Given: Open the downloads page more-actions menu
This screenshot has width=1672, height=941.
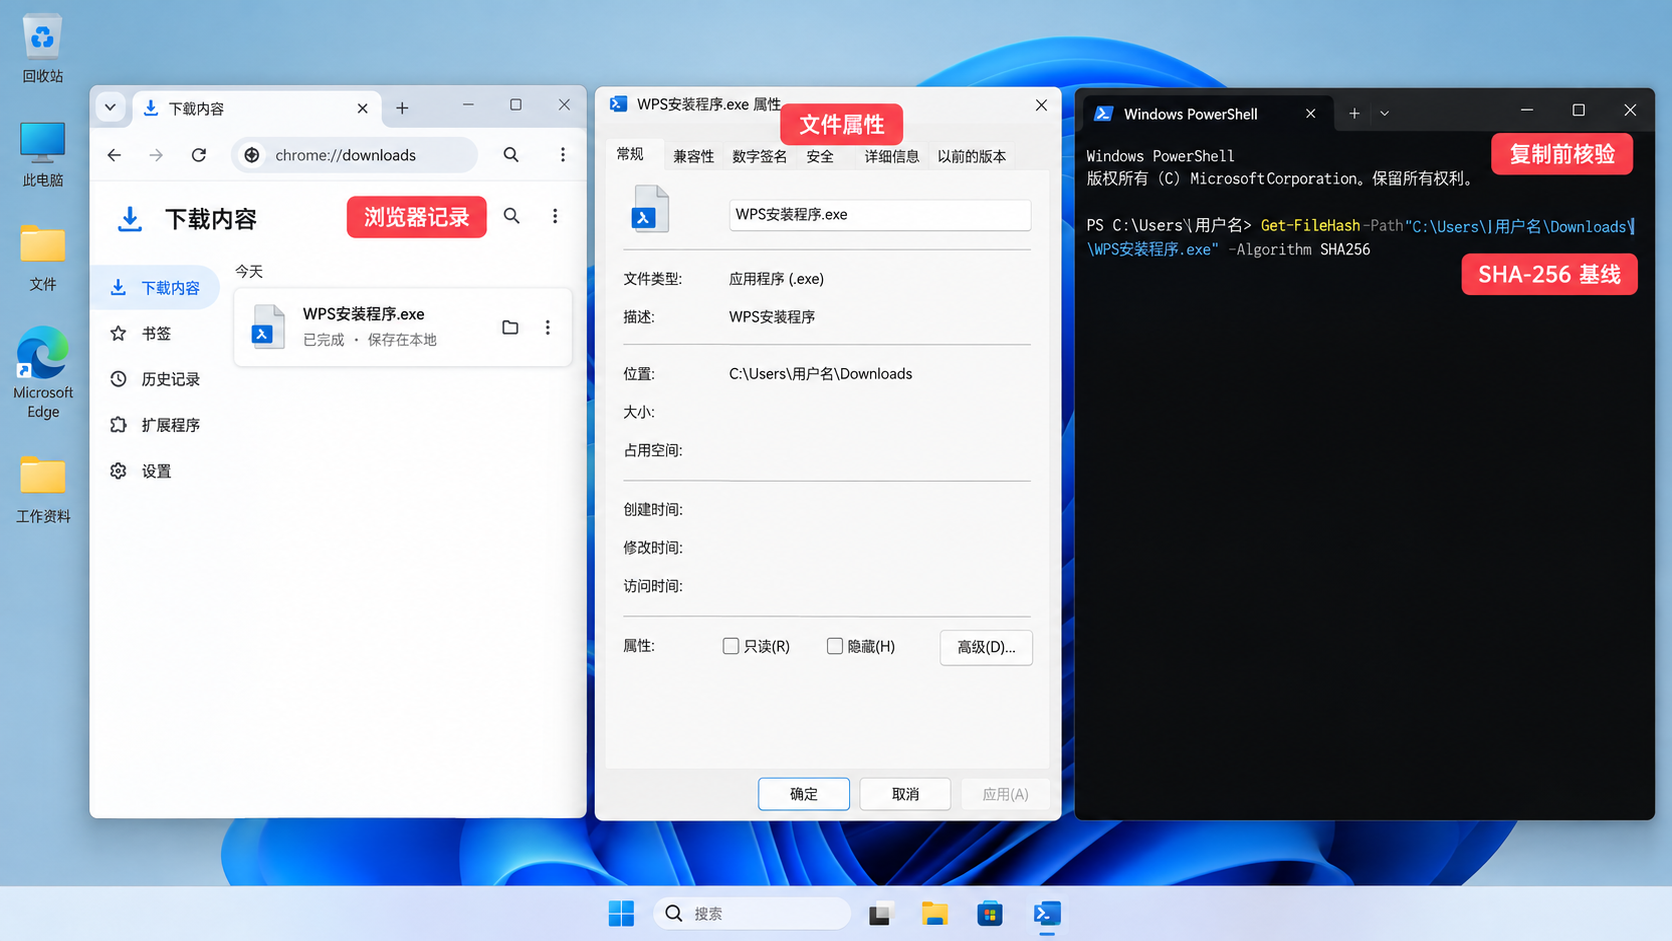Looking at the screenshot, I should [x=555, y=216].
